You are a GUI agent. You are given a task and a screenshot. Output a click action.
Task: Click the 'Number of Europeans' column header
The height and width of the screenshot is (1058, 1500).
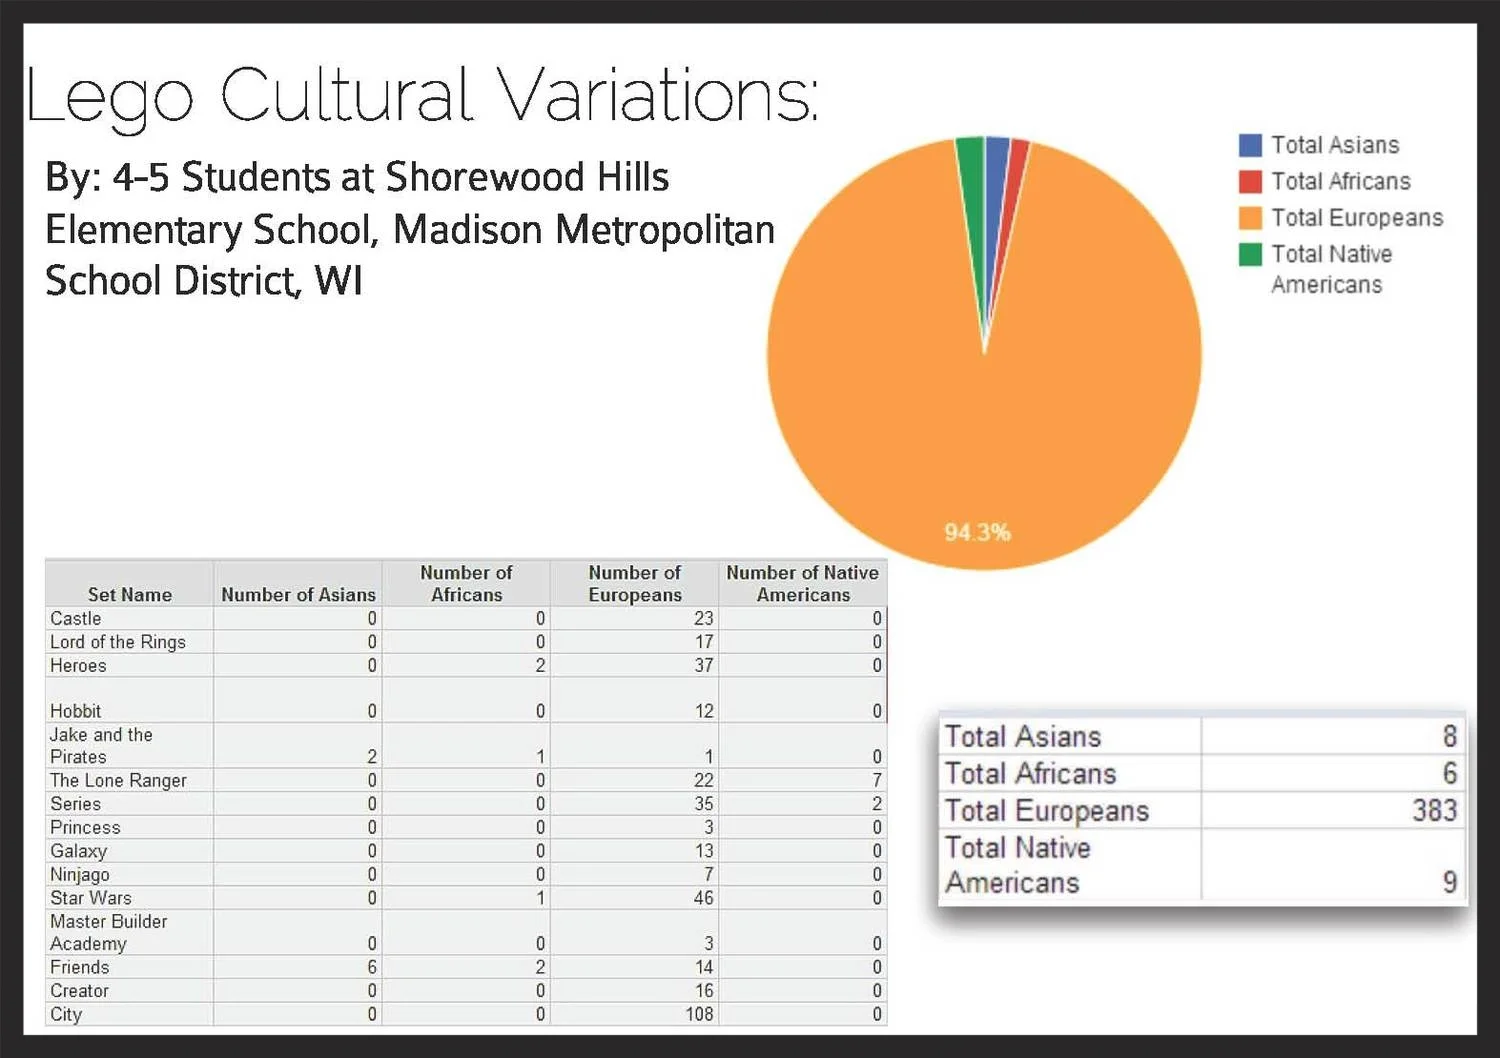coord(634,583)
